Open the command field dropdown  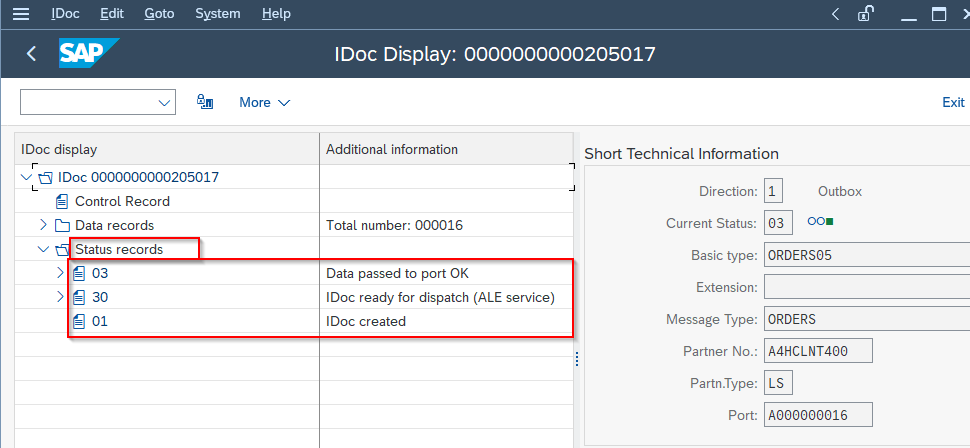tap(164, 102)
